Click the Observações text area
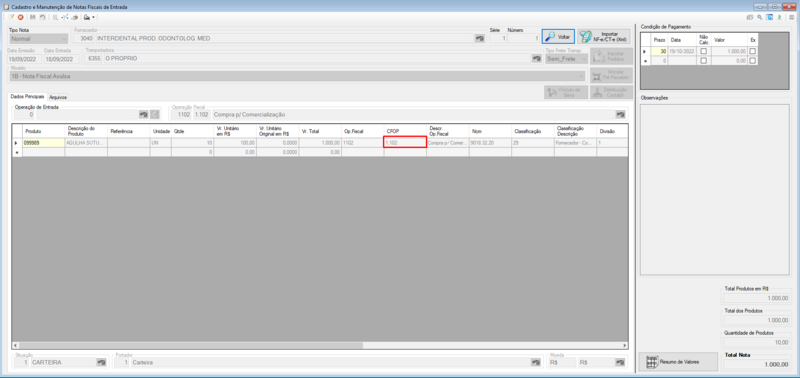This screenshot has width=800, height=378. (x=714, y=188)
